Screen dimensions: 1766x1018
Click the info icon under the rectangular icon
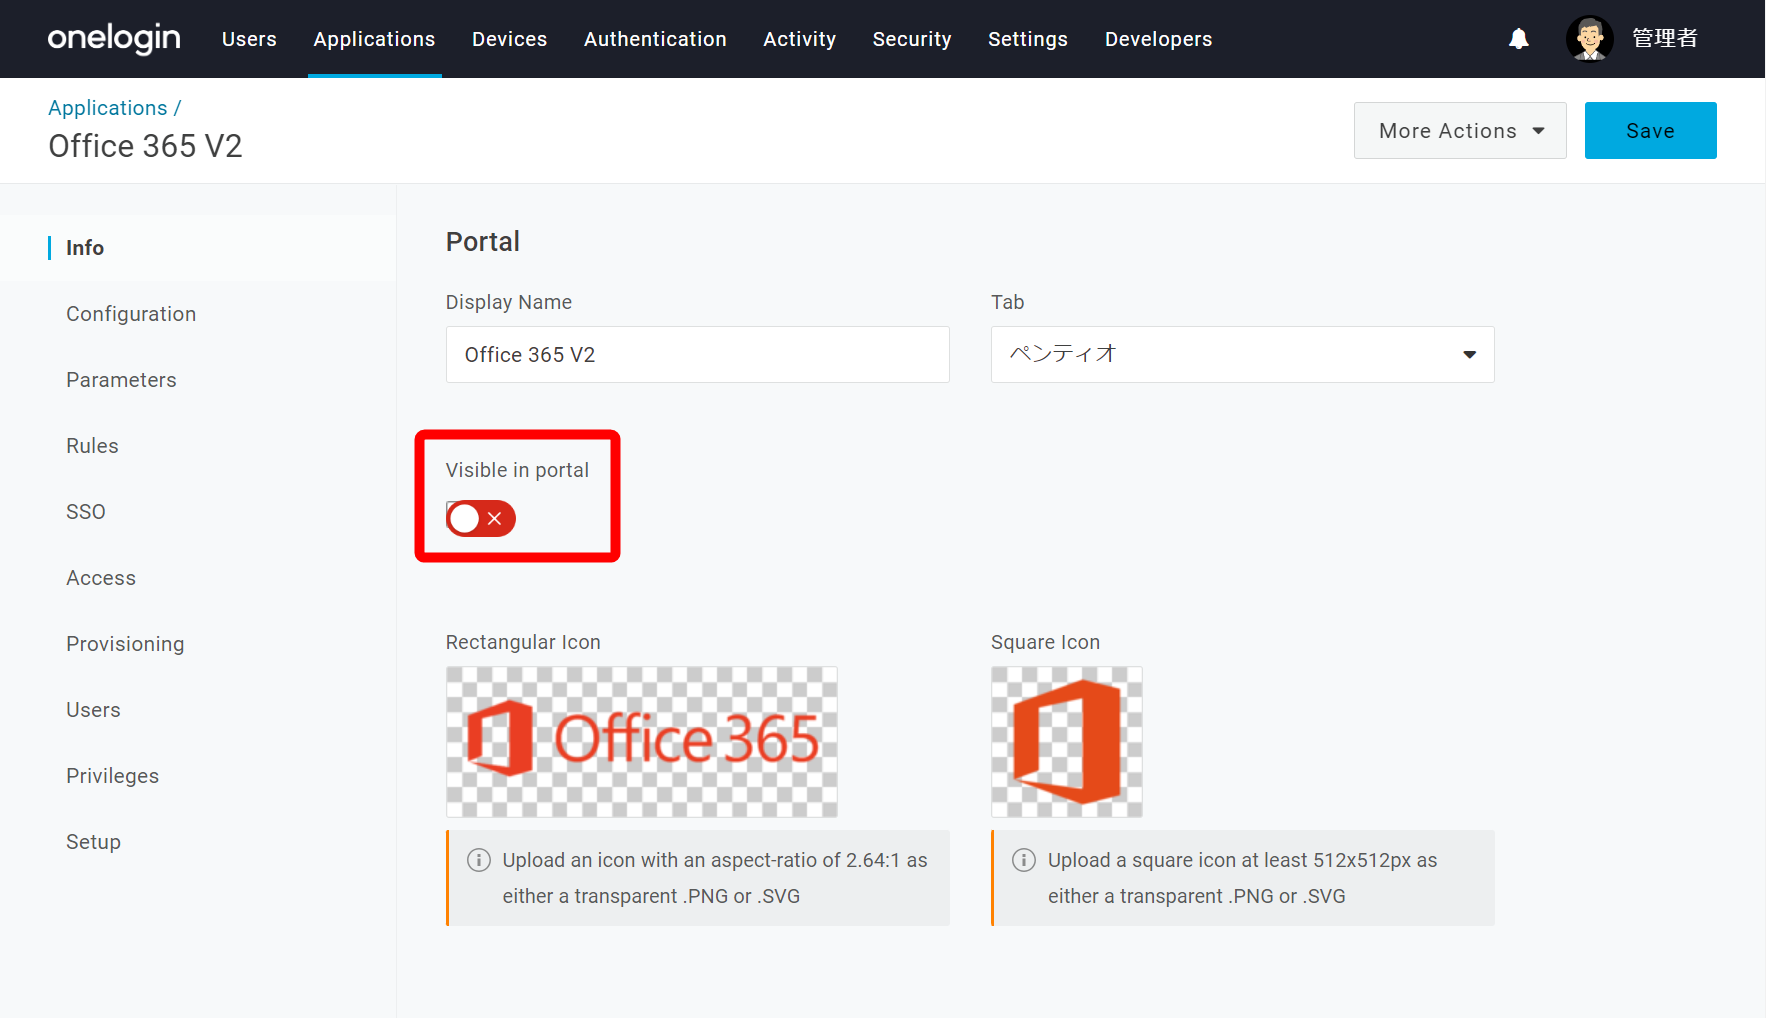479,860
